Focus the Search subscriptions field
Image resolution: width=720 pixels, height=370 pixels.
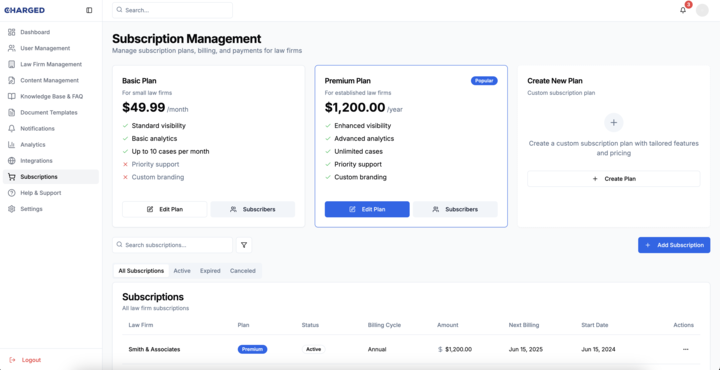[x=172, y=245]
